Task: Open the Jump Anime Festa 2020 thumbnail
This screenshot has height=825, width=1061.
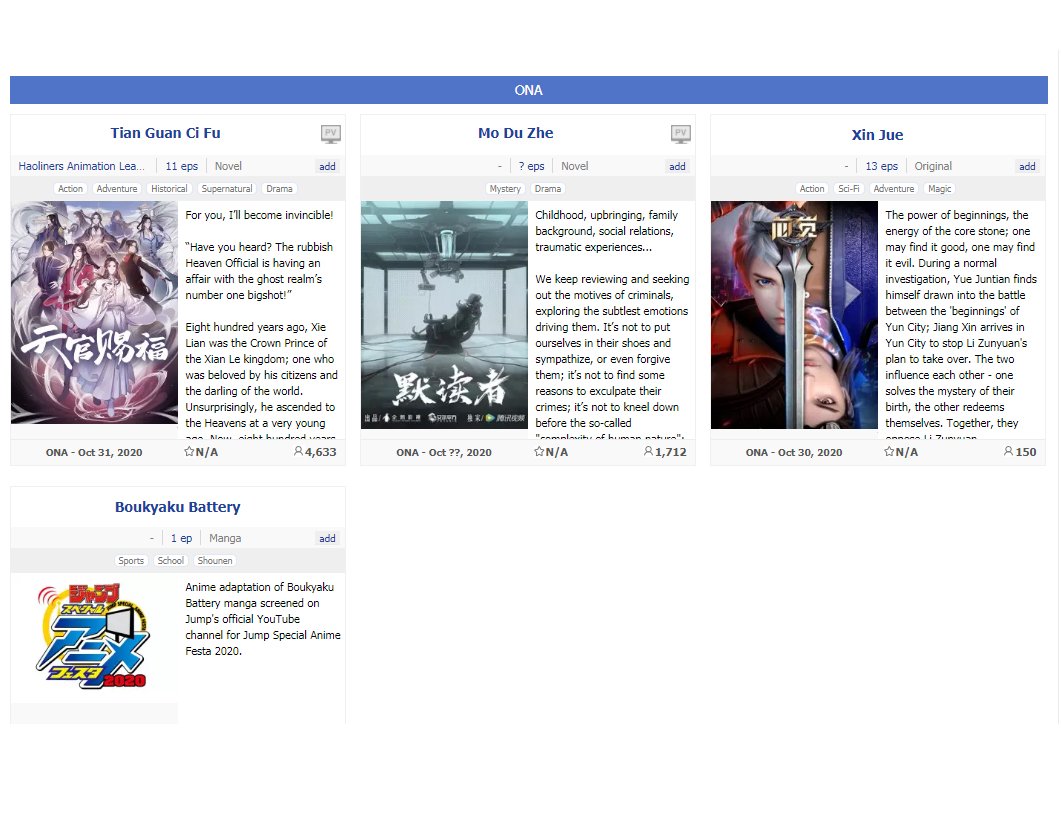Action: click(x=94, y=638)
